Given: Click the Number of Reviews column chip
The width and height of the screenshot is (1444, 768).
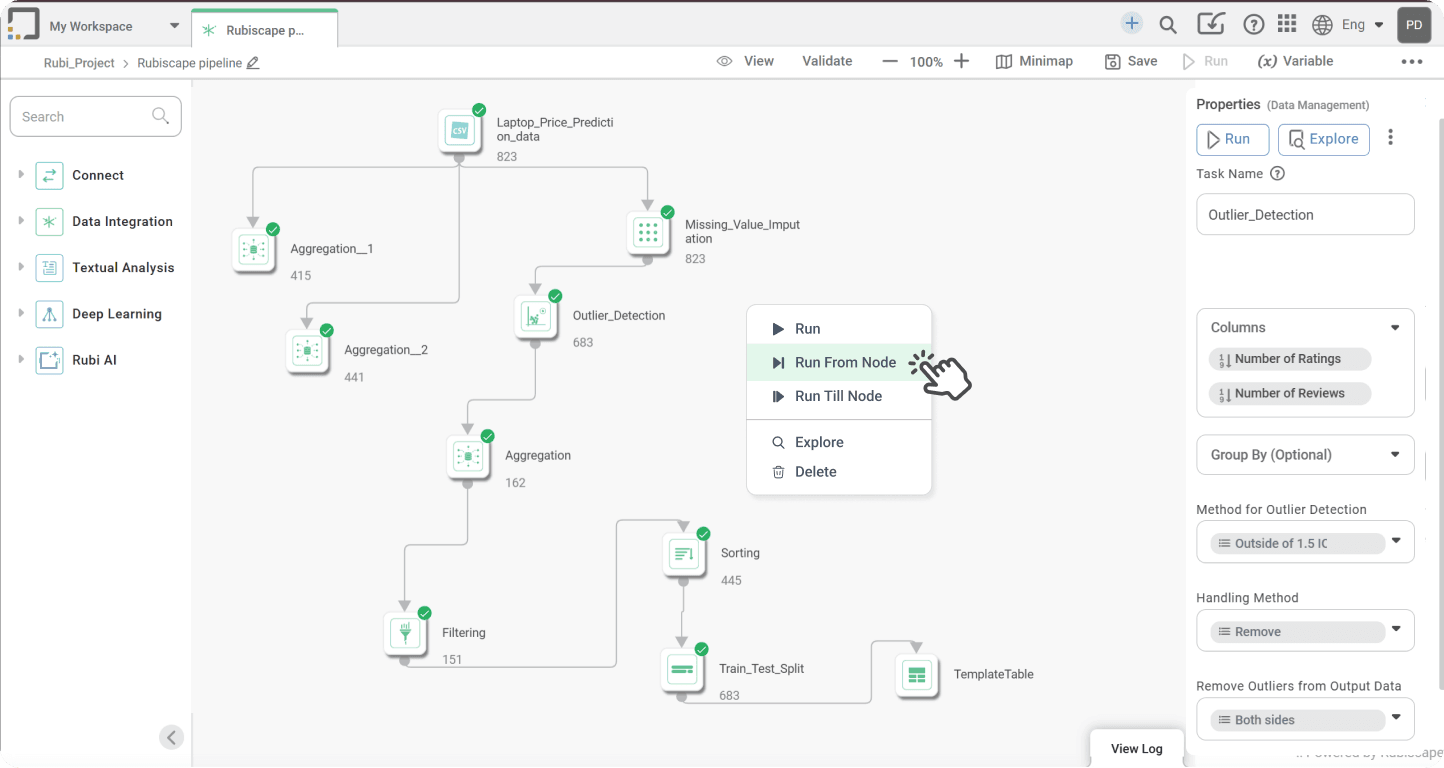Looking at the screenshot, I should point(1289,394).
